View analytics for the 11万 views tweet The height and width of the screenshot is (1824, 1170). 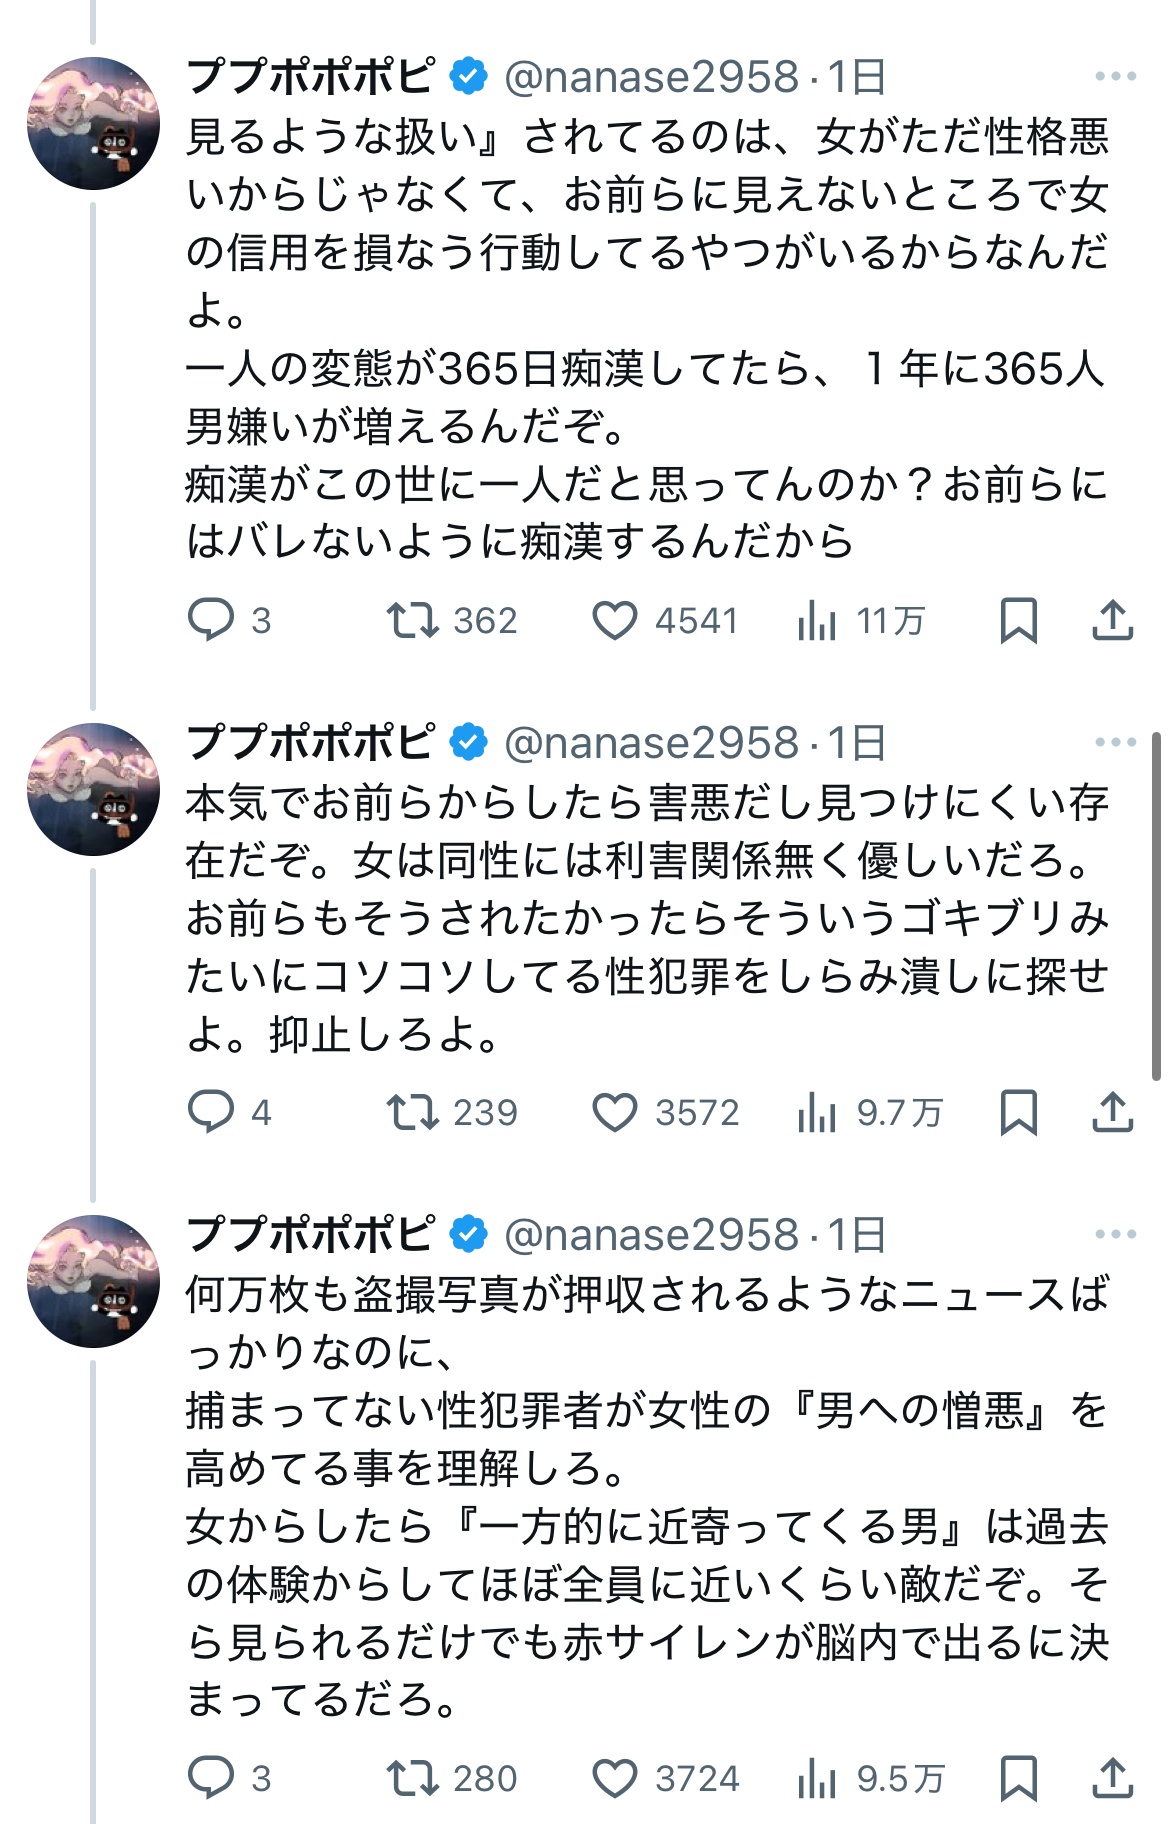tap(818, 620)
